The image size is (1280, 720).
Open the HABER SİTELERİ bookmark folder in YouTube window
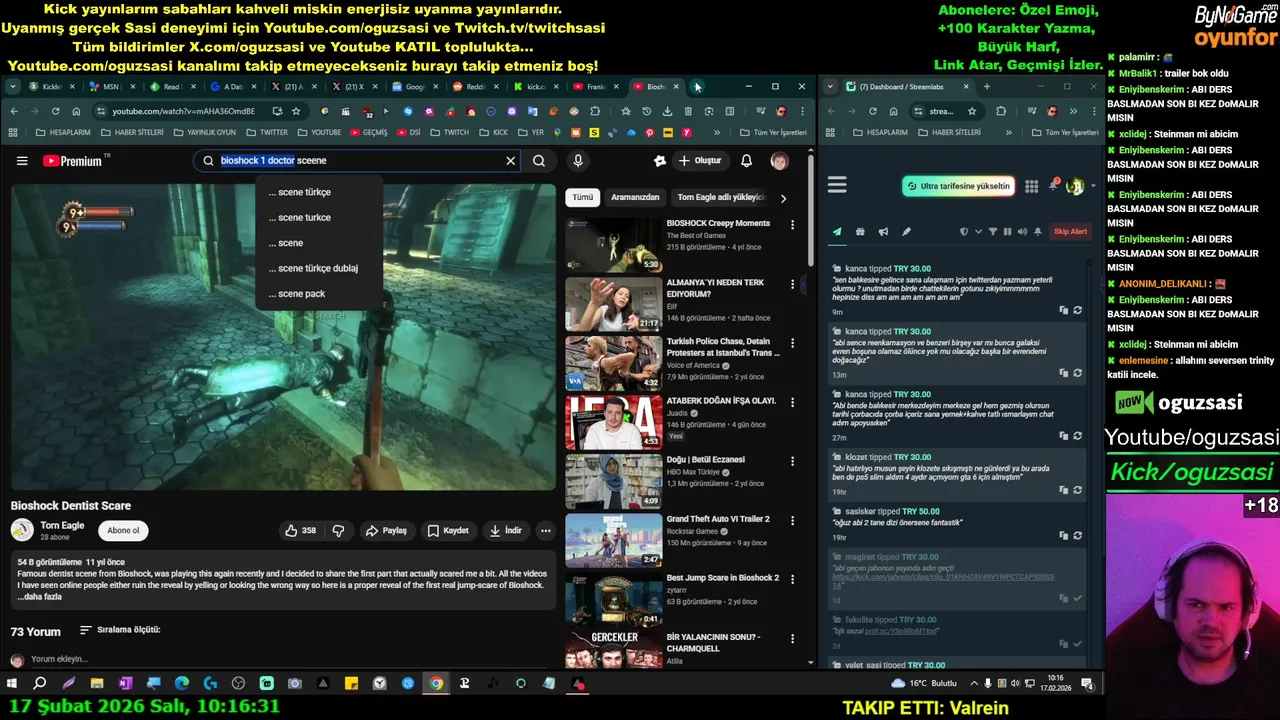tap(133, 132)
